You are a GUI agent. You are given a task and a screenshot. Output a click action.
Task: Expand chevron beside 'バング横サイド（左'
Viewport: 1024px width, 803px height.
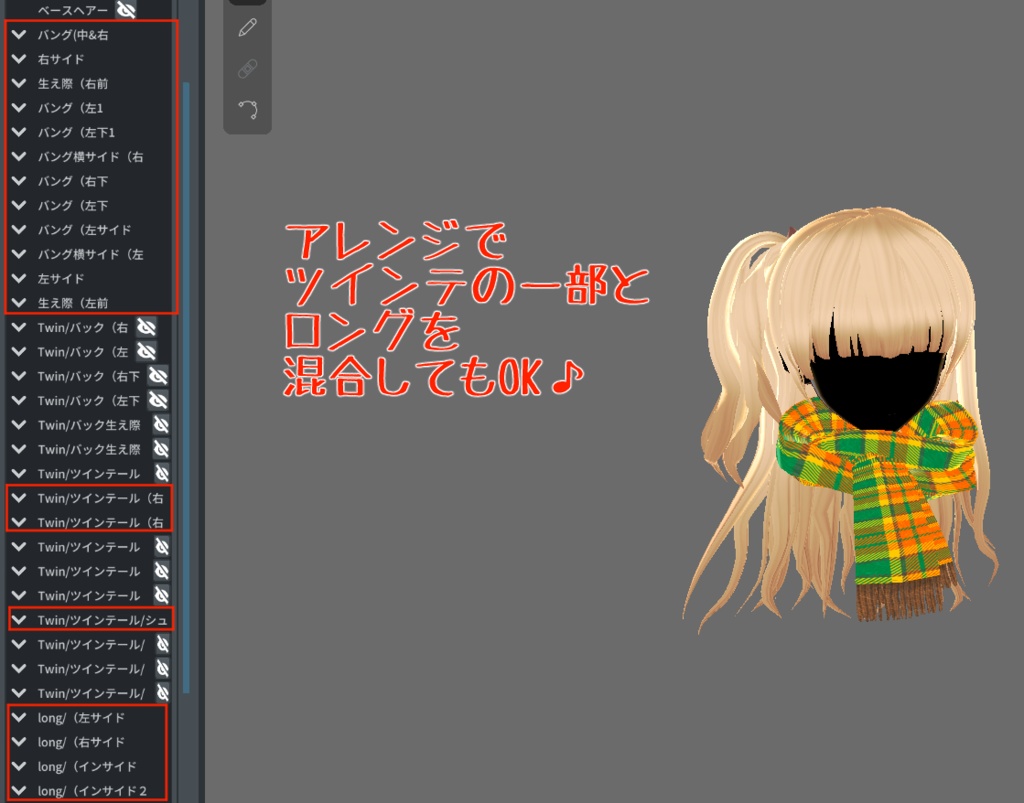(19, 254)
